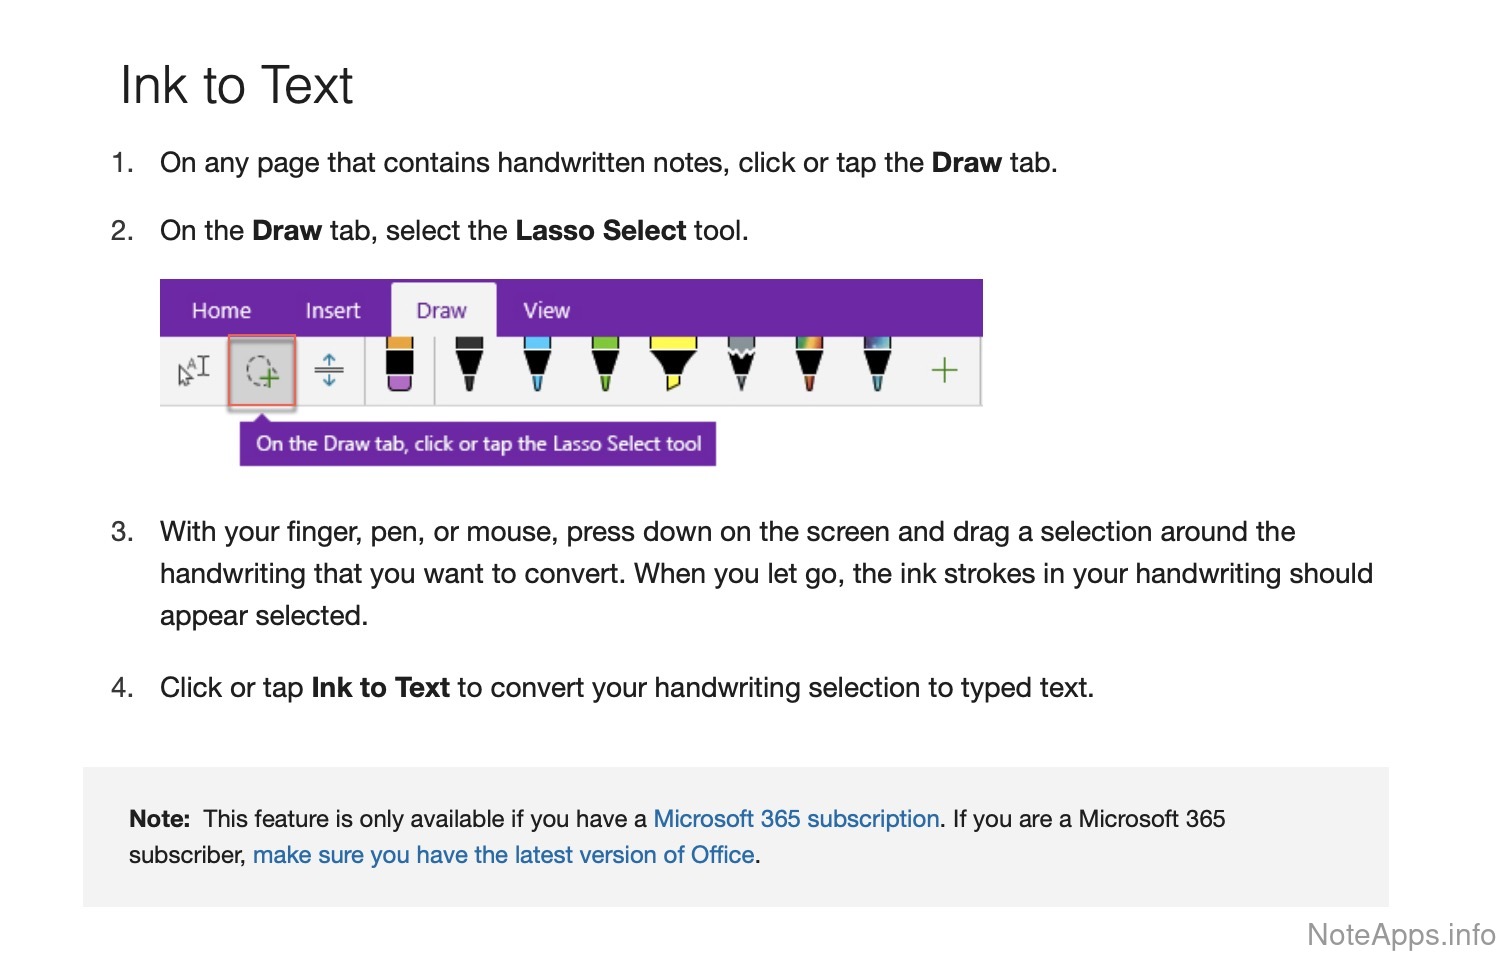Open the Insert tab
This screenshot has width=1498, height=954.
click(332, 311)
